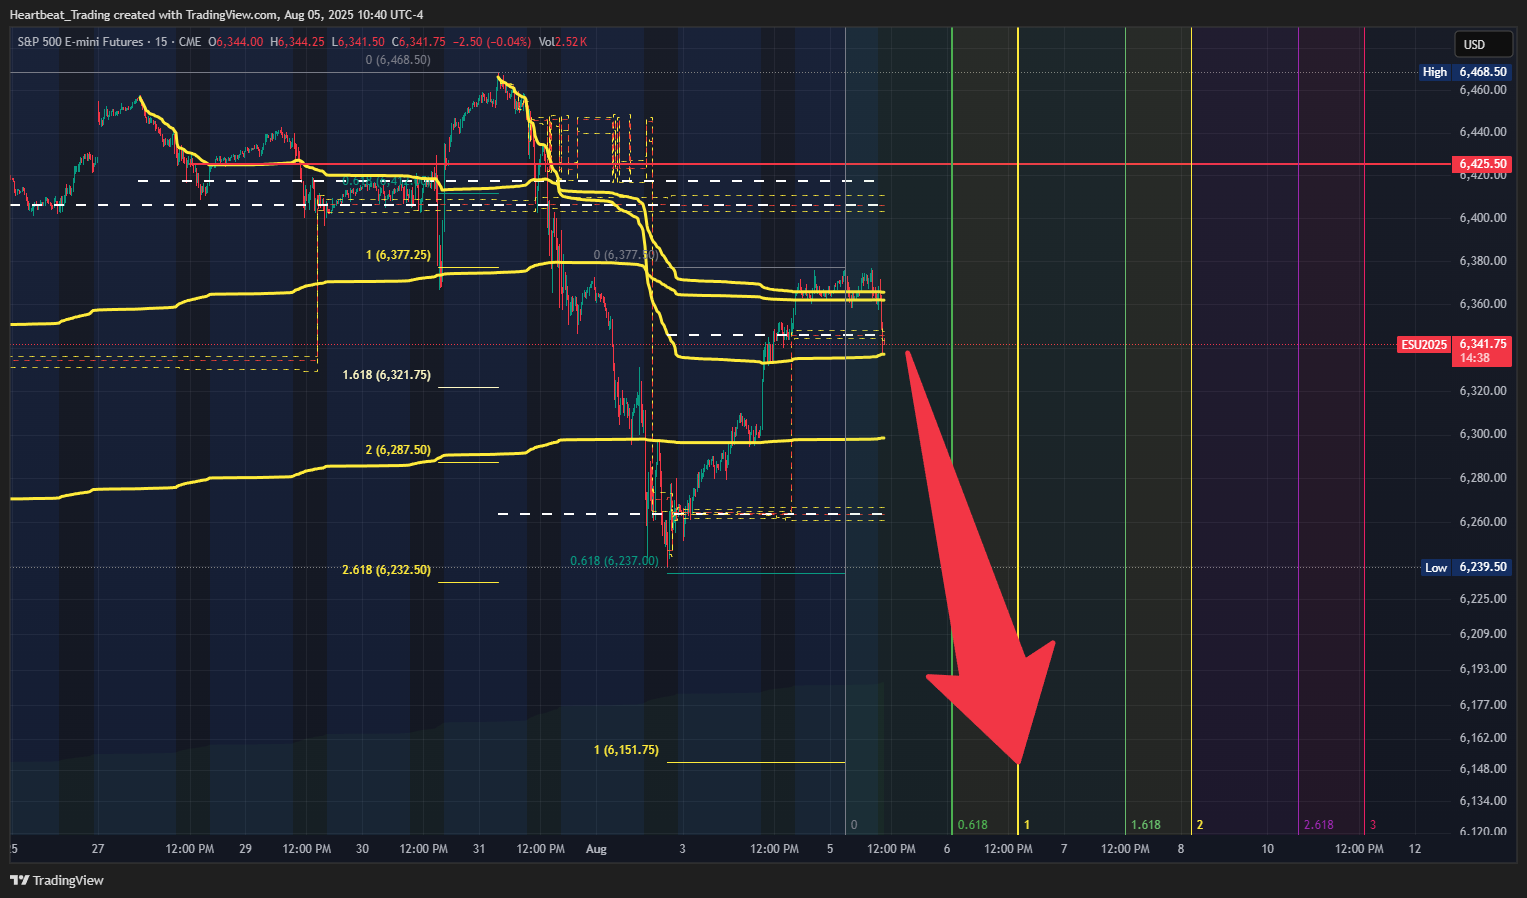Click the red 6,425.50 price axis label

[1482, 164]
